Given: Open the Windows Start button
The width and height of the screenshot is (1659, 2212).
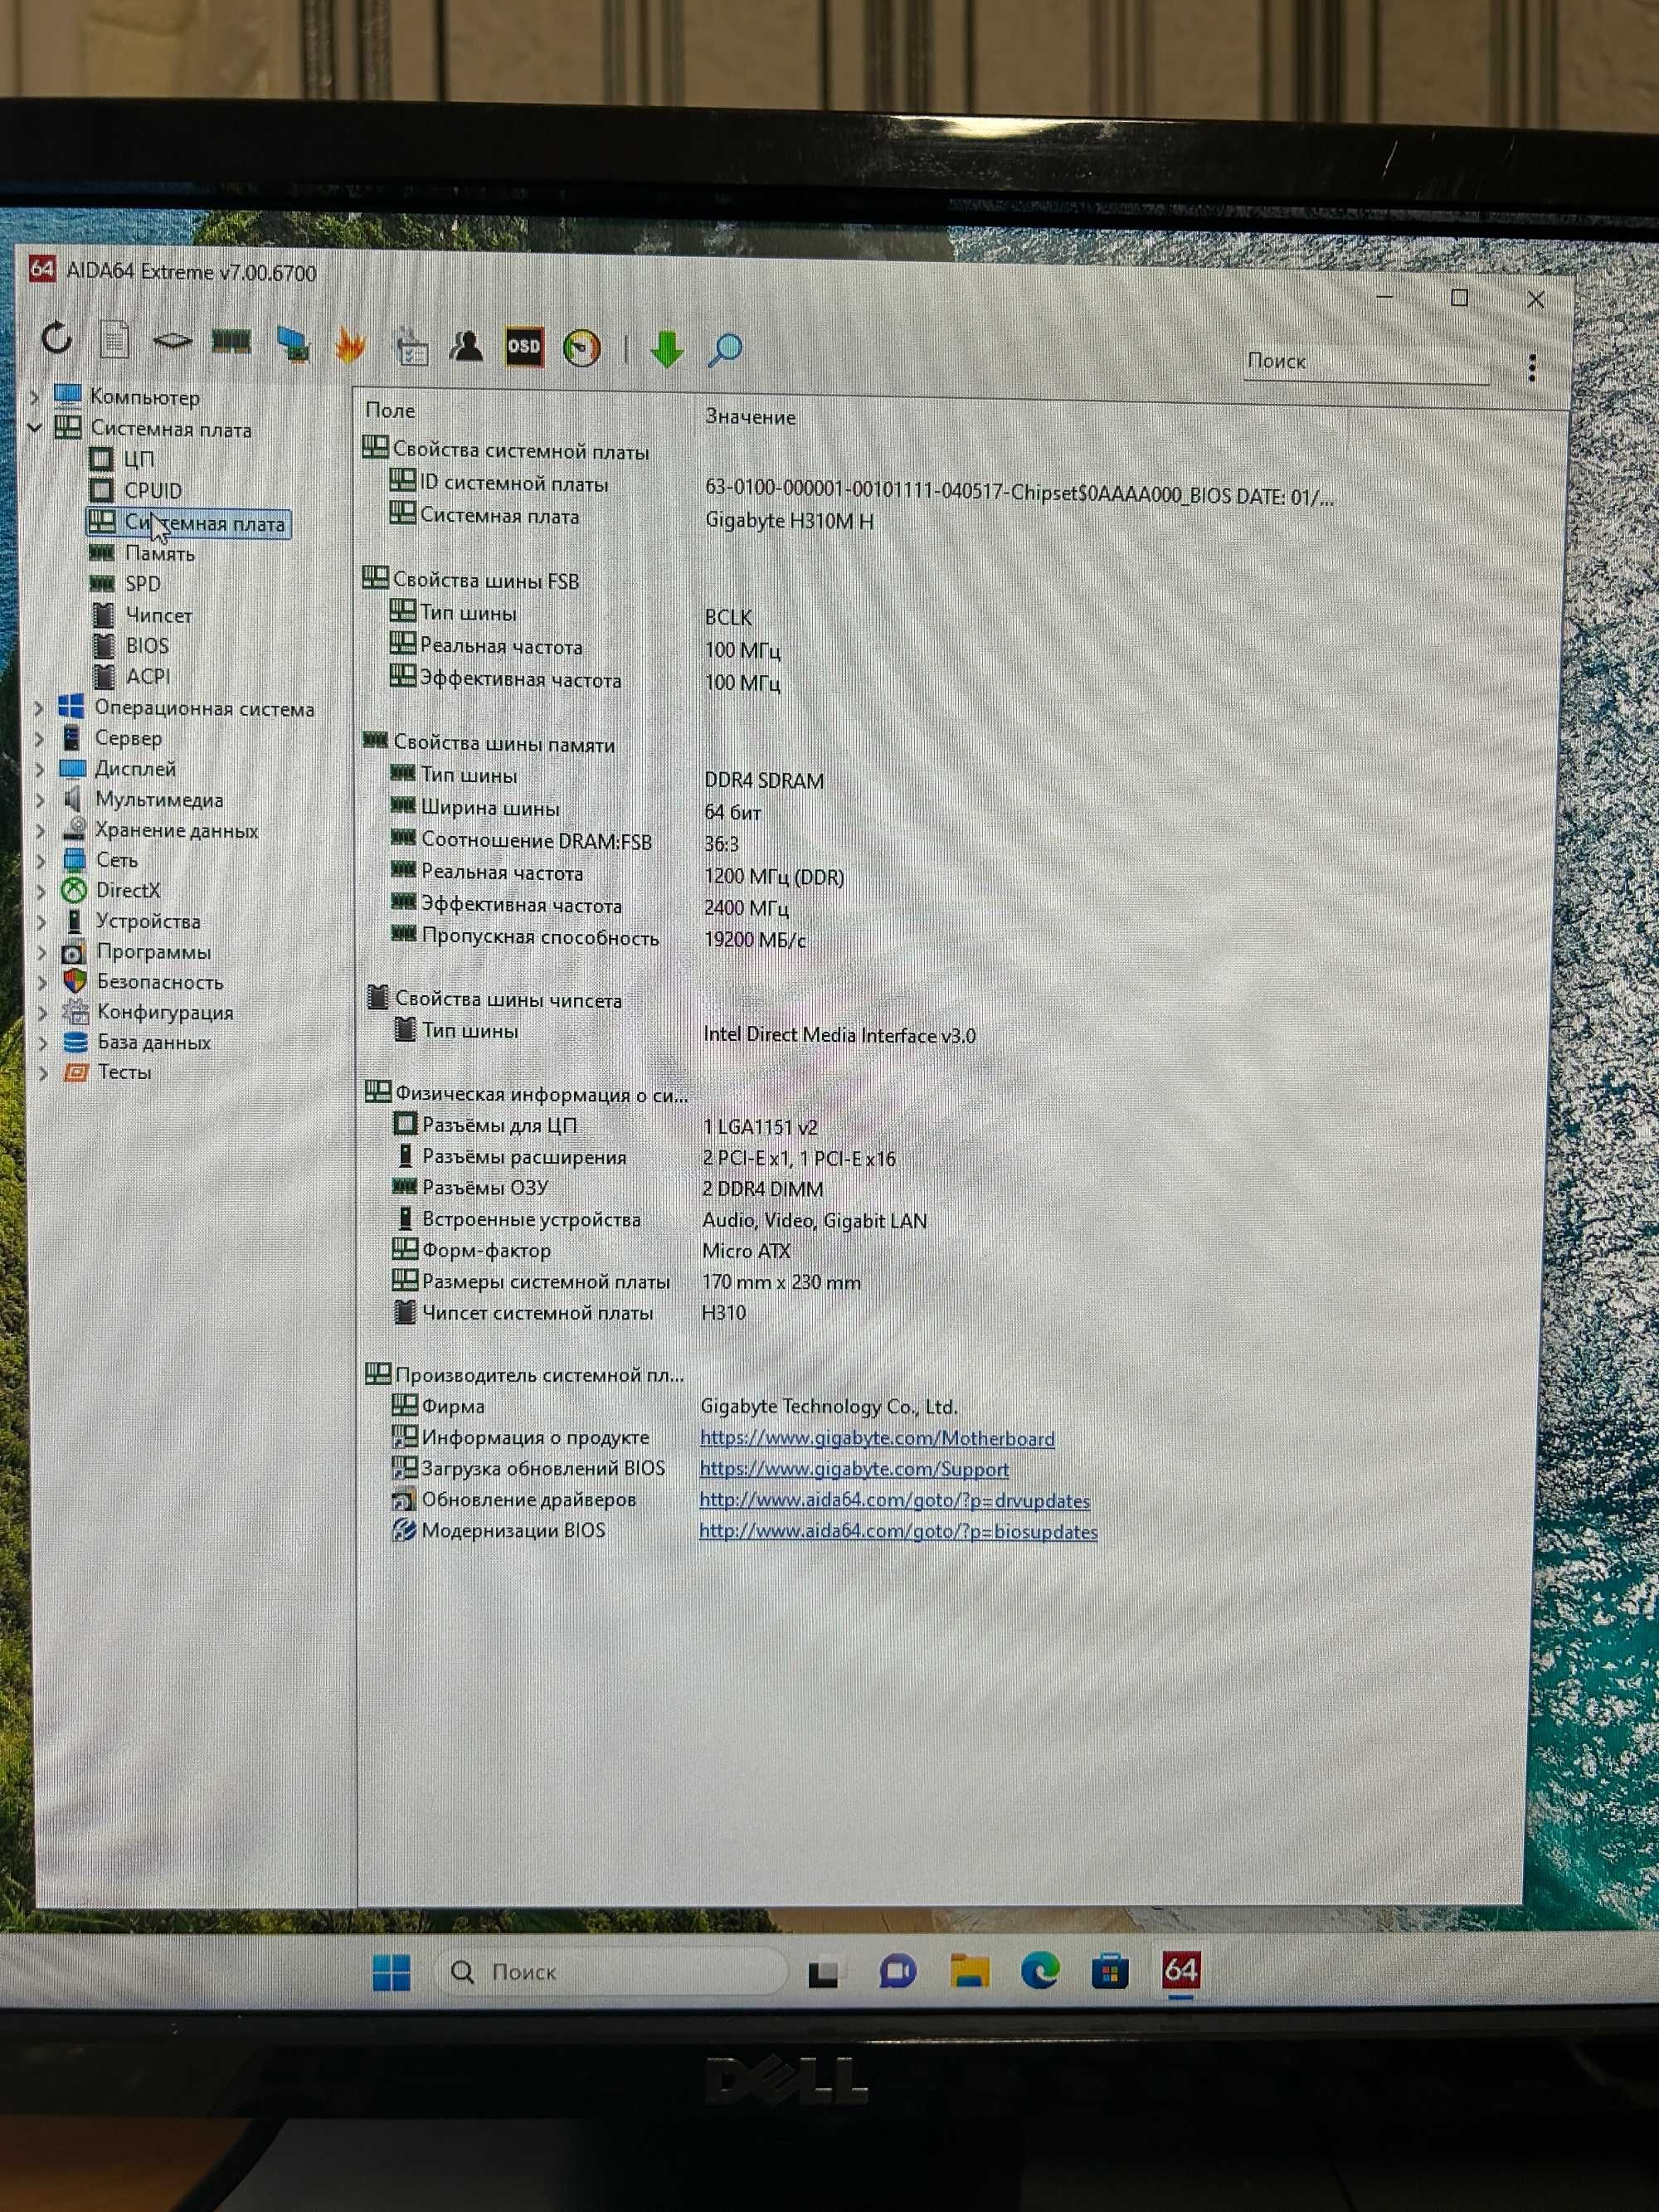Looking at the screenshot, I should click(x=391, y=1973).
